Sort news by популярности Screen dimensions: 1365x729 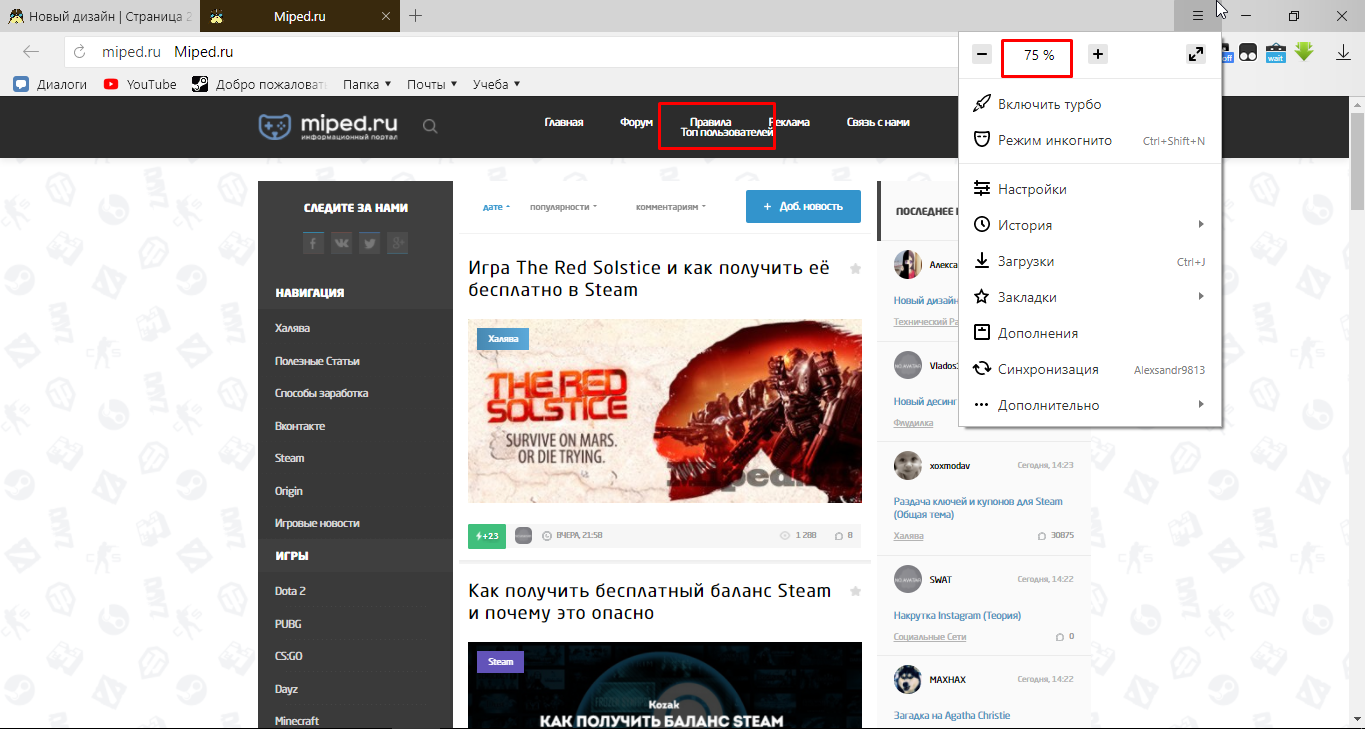(563, 207)
